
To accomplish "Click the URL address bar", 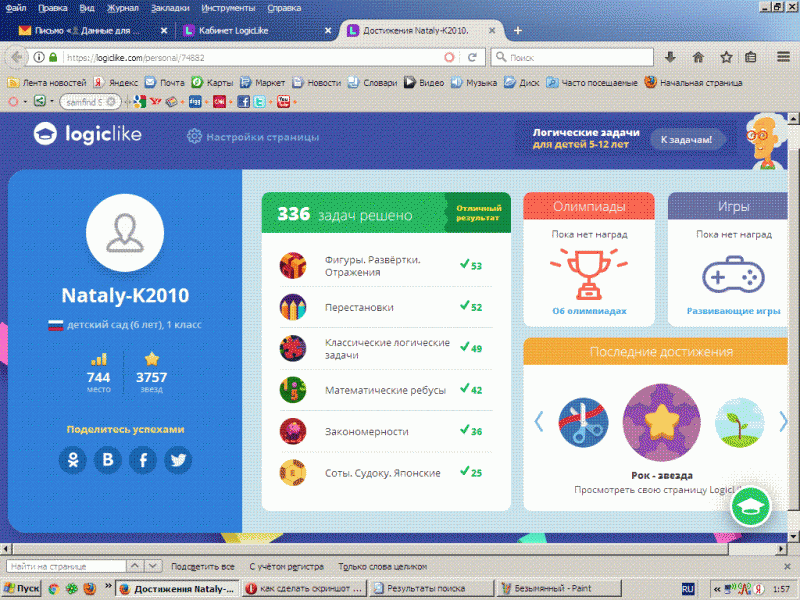I will click(x=255, y=57).
